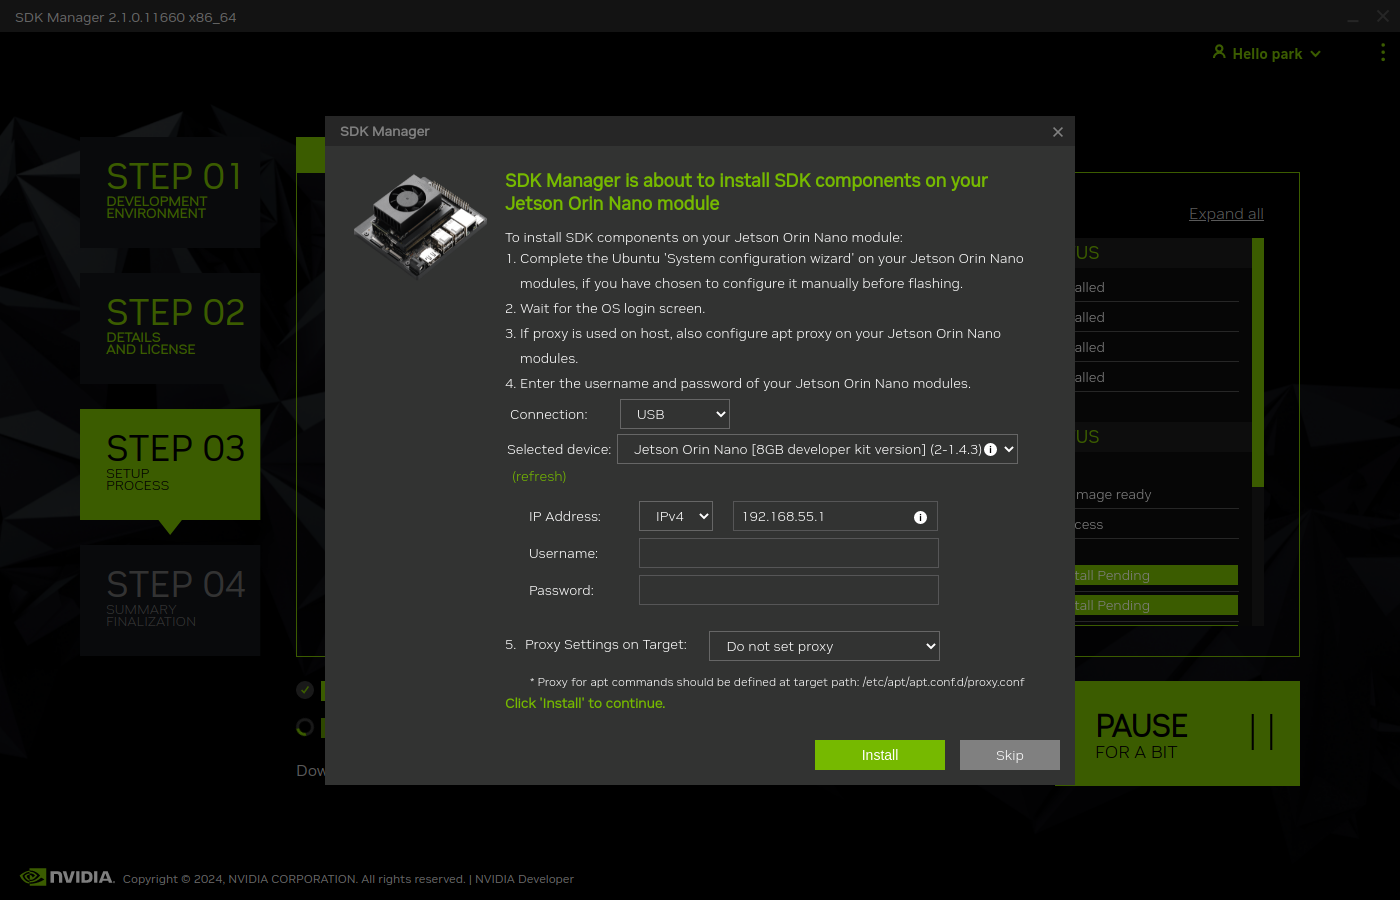Click the 'Click Install to continue' text
1400x900 pixels.
[585, 703]
